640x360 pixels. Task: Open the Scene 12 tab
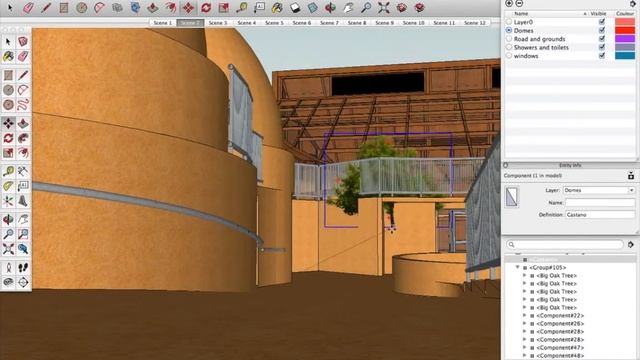point(475,23)
